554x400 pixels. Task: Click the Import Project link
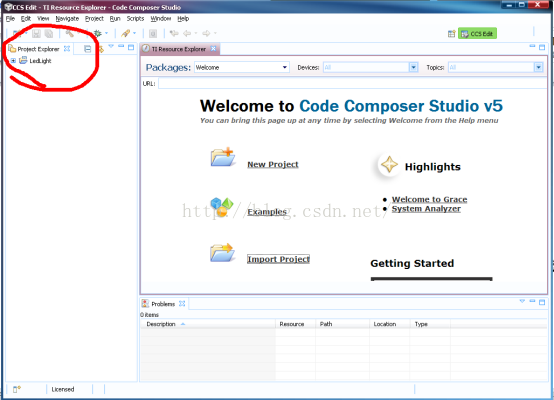point(278,259)
